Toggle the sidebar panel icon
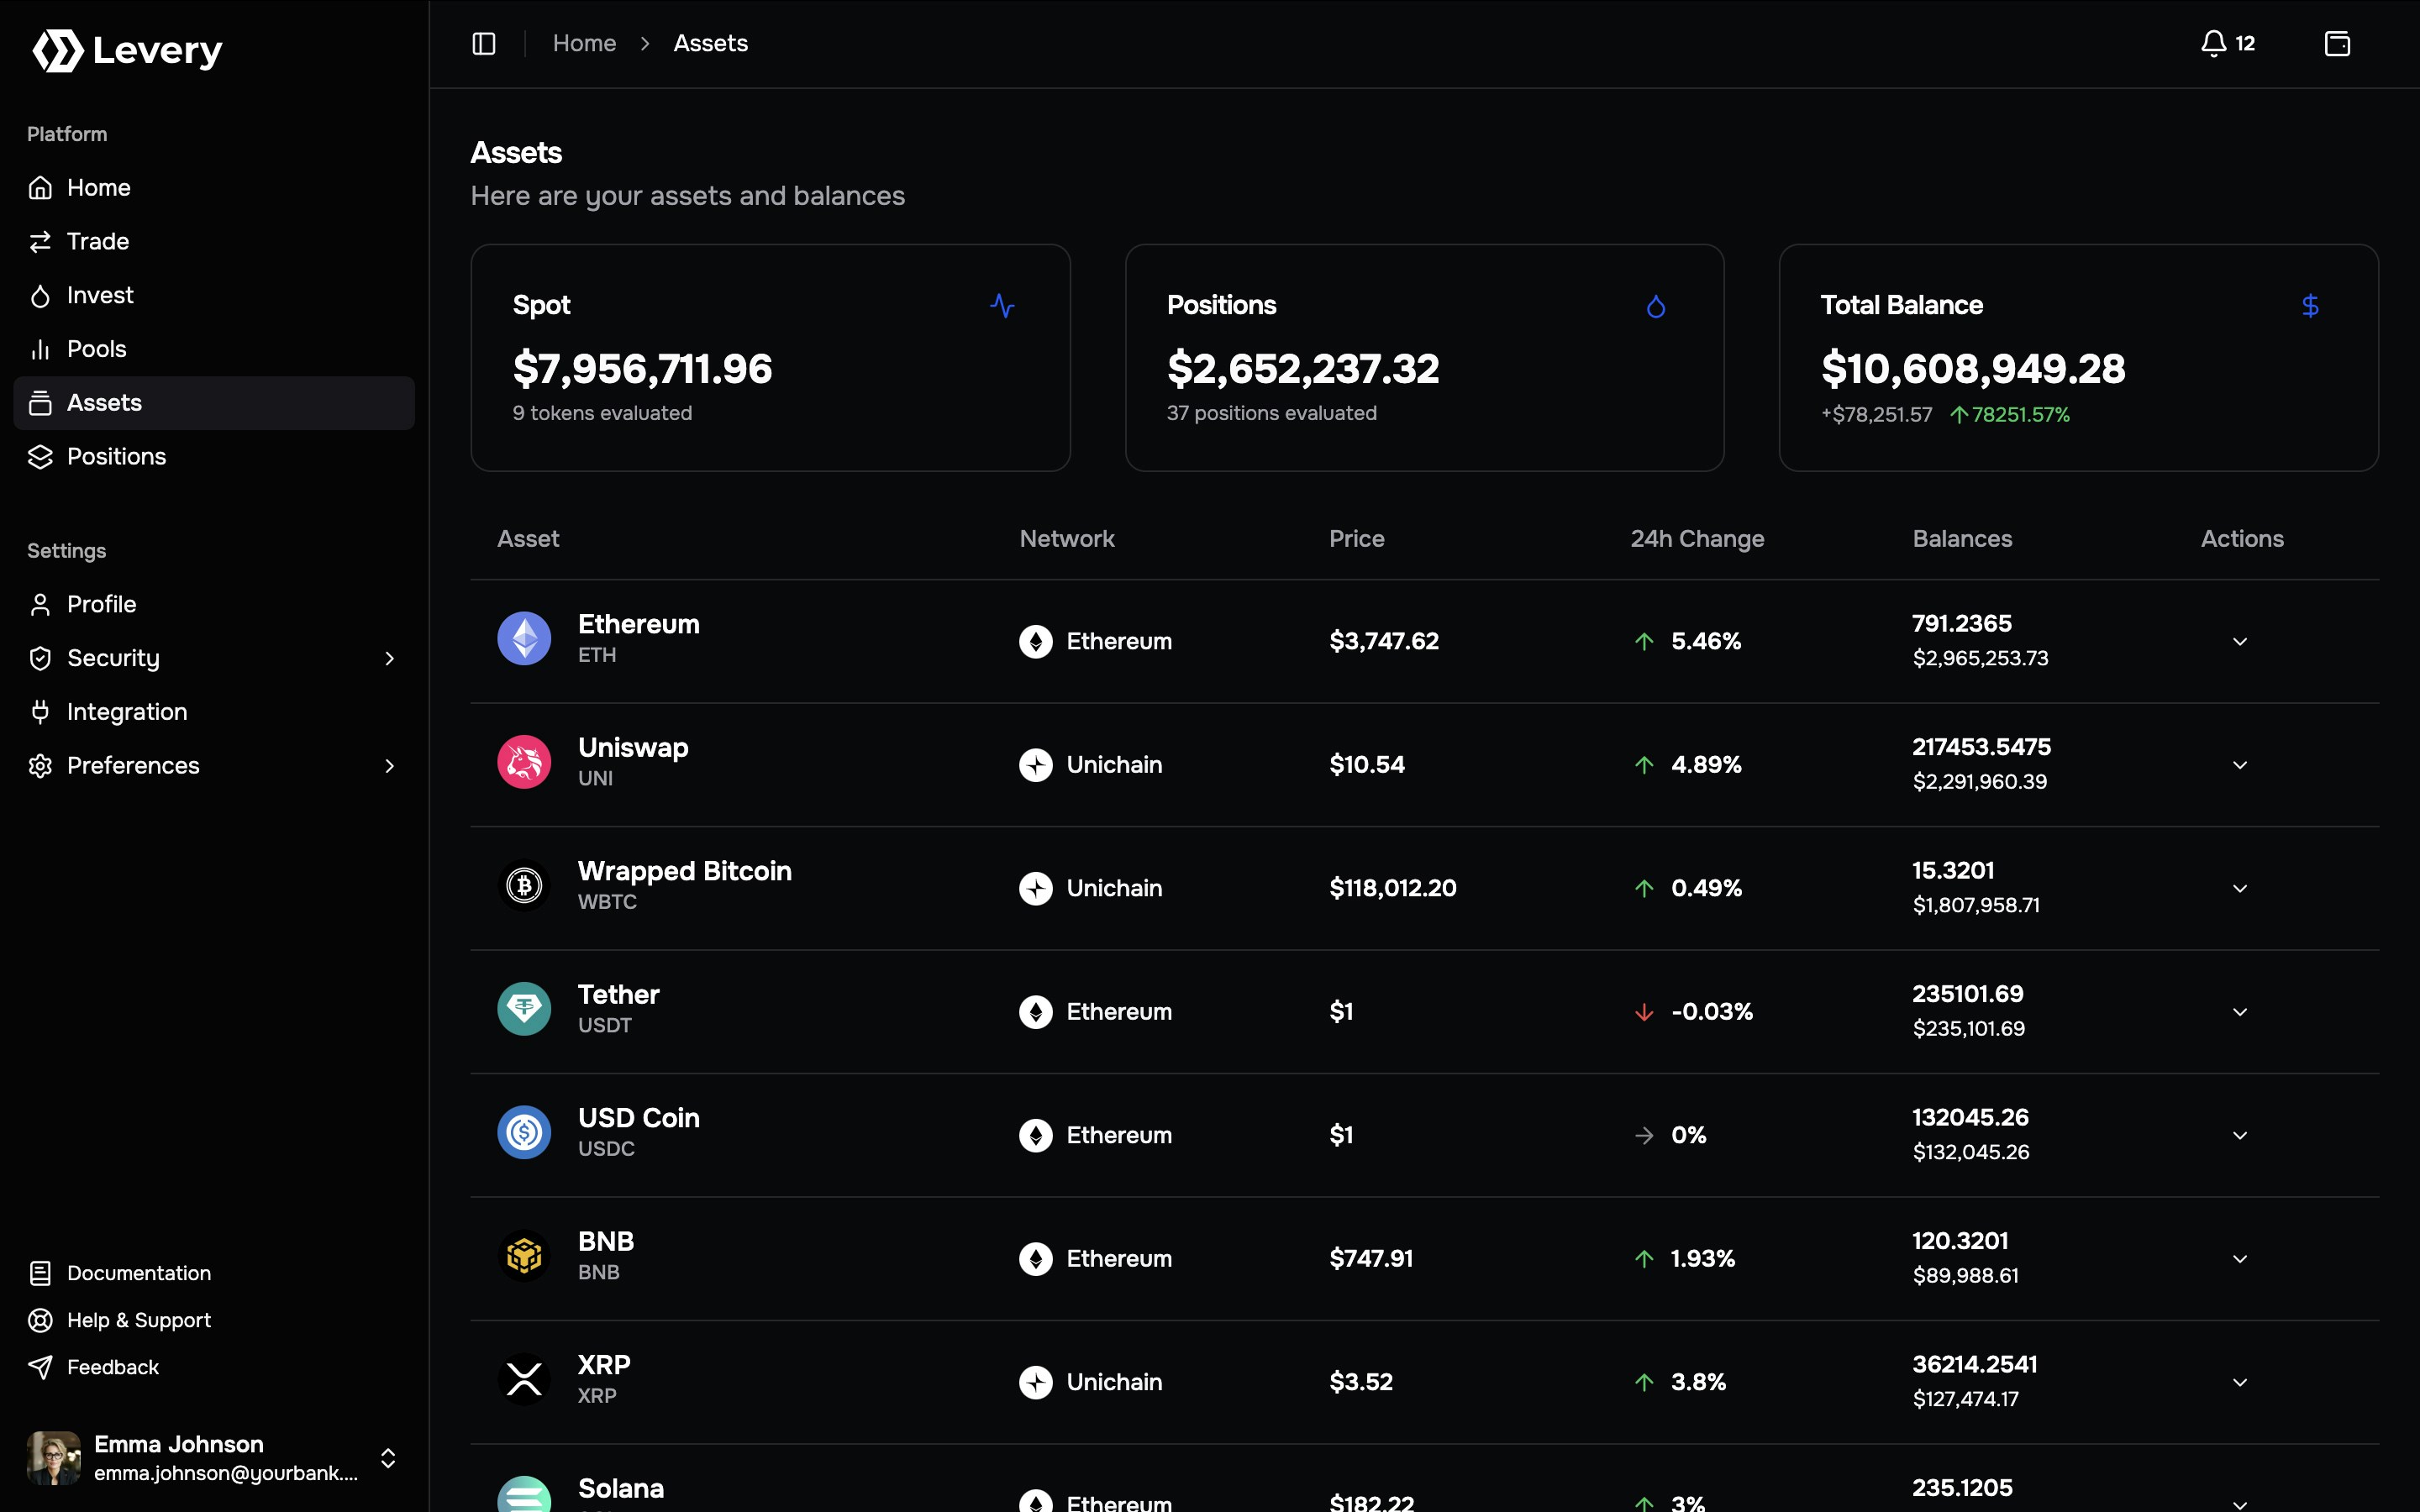The width and height of the screenshot is (2420, 1512). 484,43
